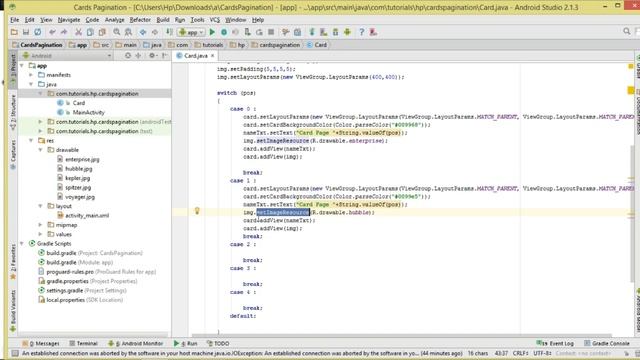
Task: Collapse the Gradle Scripts node
Action: [22, 244]
